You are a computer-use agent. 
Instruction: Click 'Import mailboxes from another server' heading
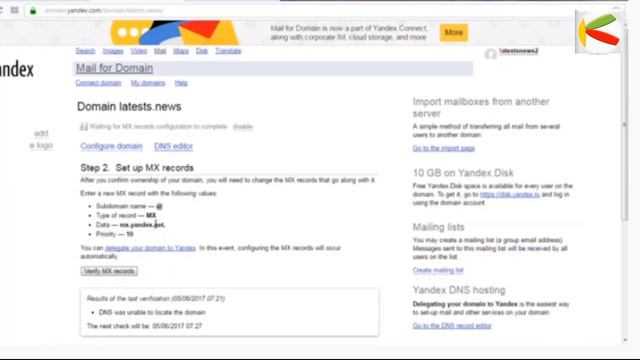pyautogui.click(x=481, y=107)
